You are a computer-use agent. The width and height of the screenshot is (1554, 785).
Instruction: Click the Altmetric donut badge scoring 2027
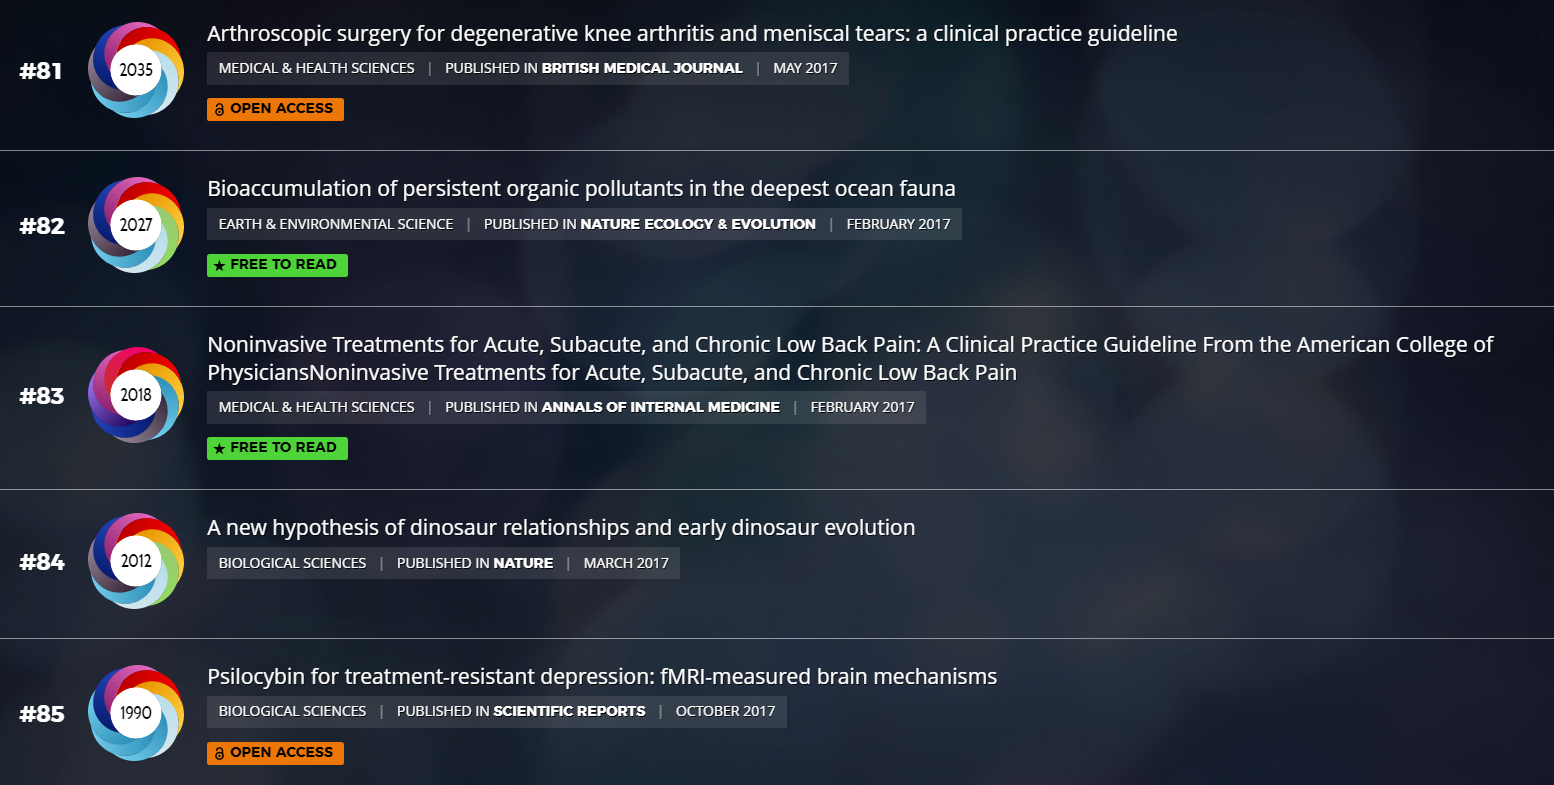click(136, 225)
